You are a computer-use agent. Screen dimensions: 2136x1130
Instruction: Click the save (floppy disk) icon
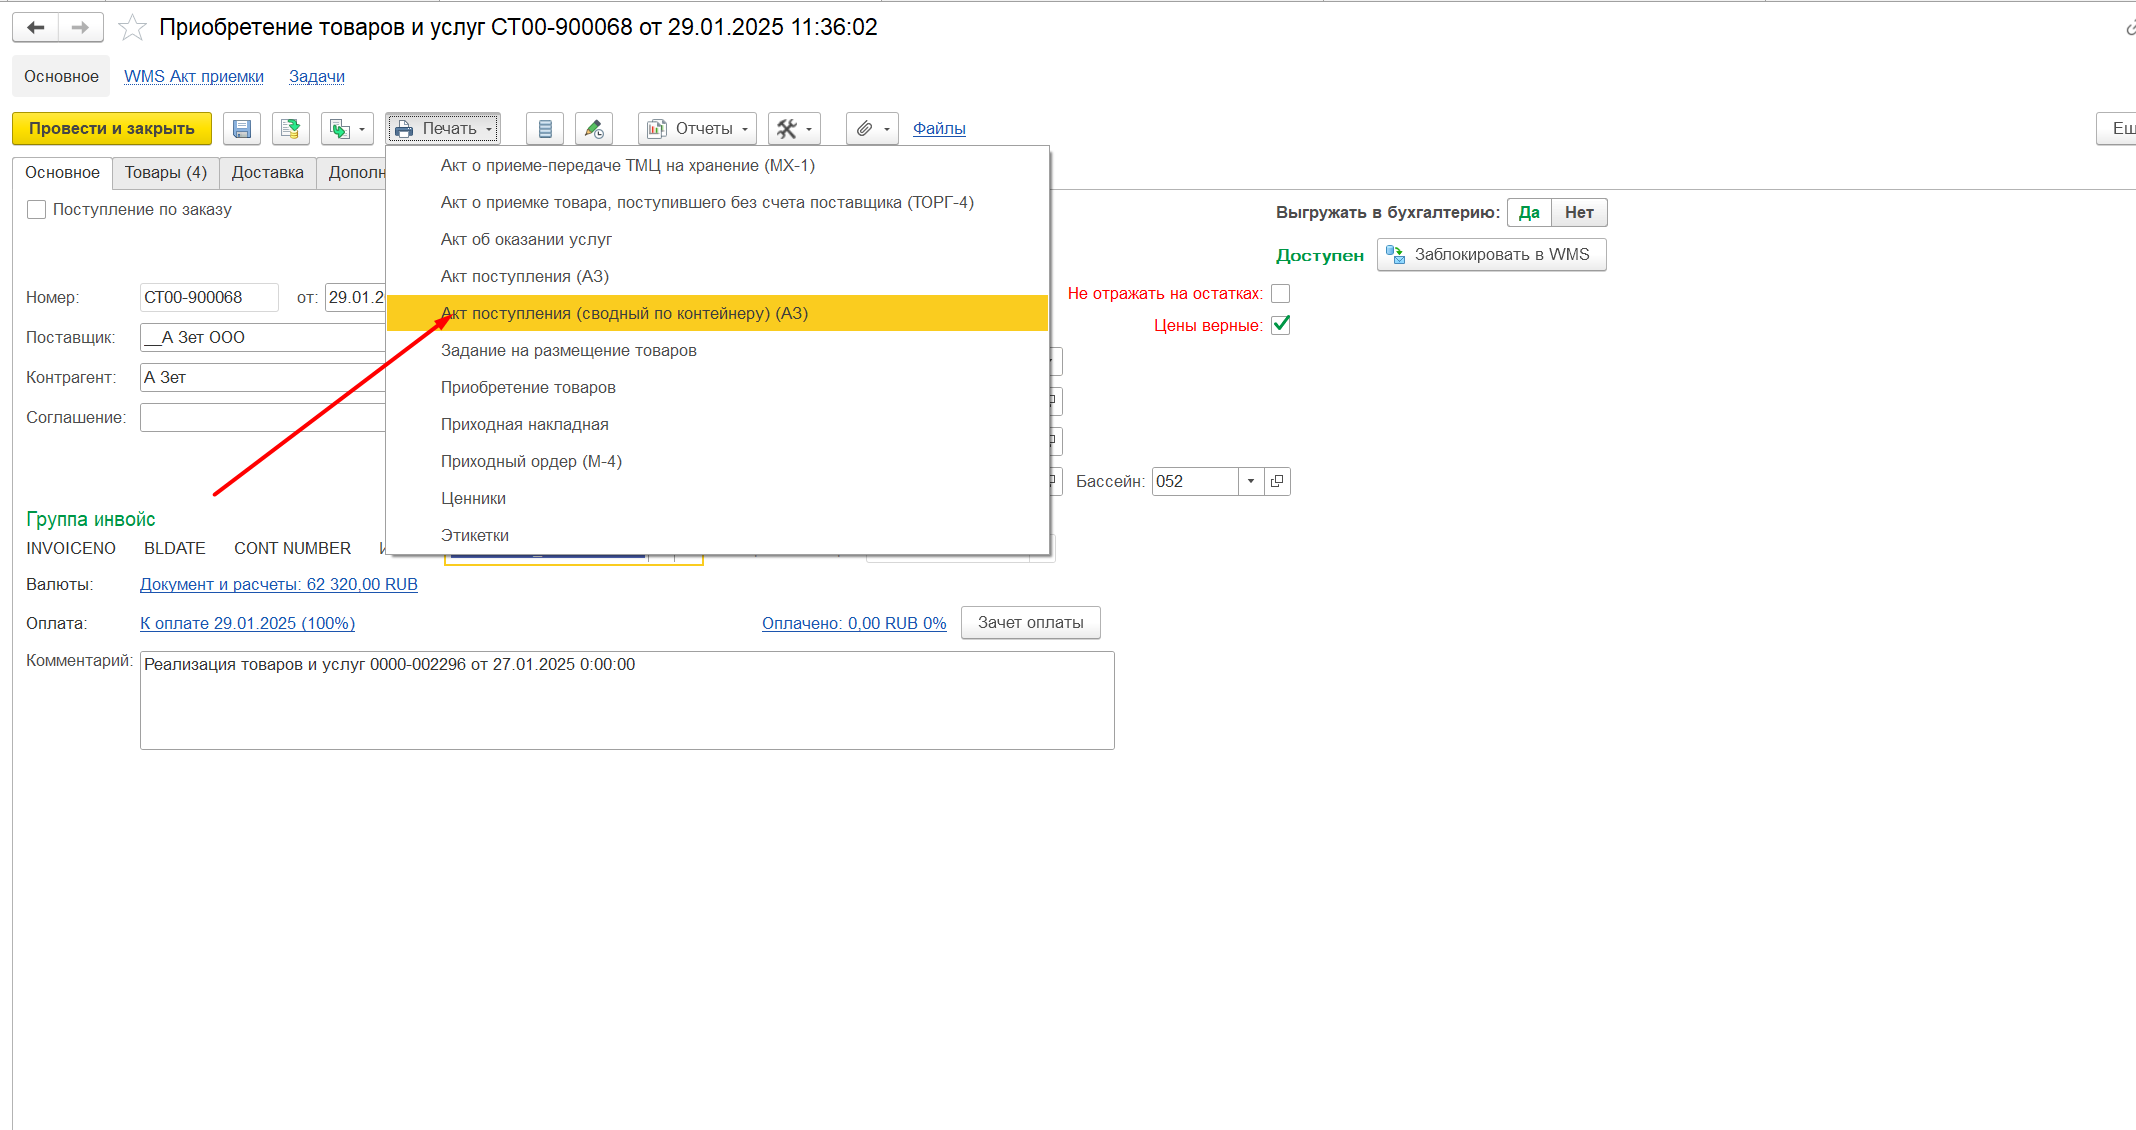click(x=241, y=129)
